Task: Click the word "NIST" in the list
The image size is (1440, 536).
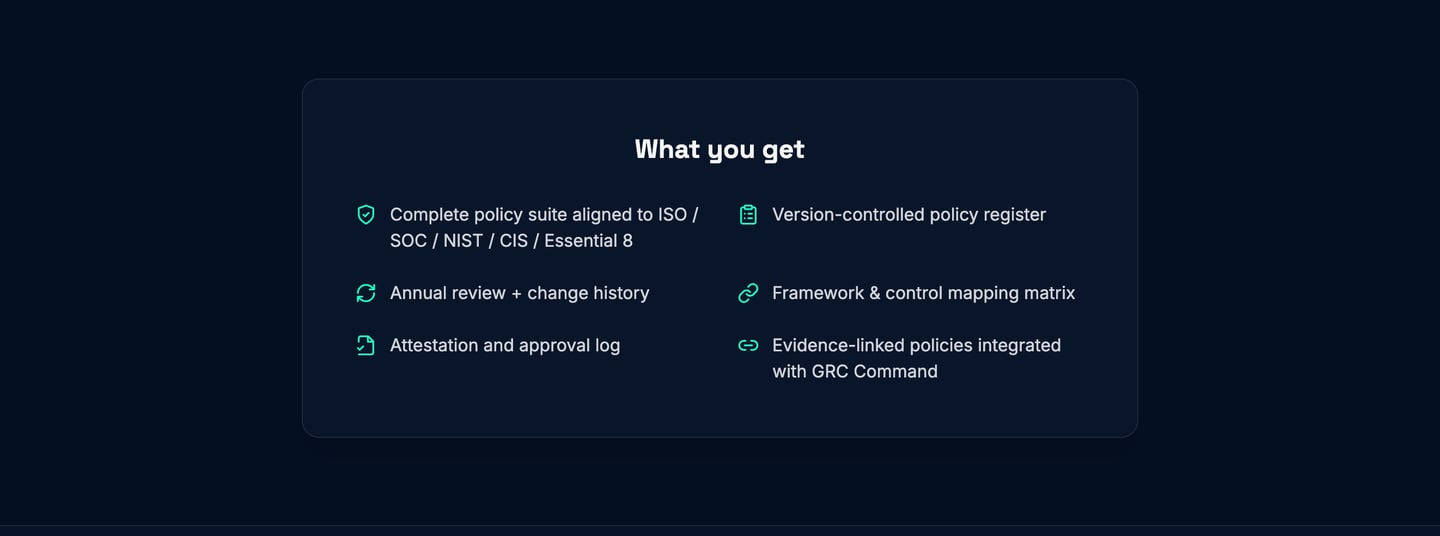Action: (463, 241)
